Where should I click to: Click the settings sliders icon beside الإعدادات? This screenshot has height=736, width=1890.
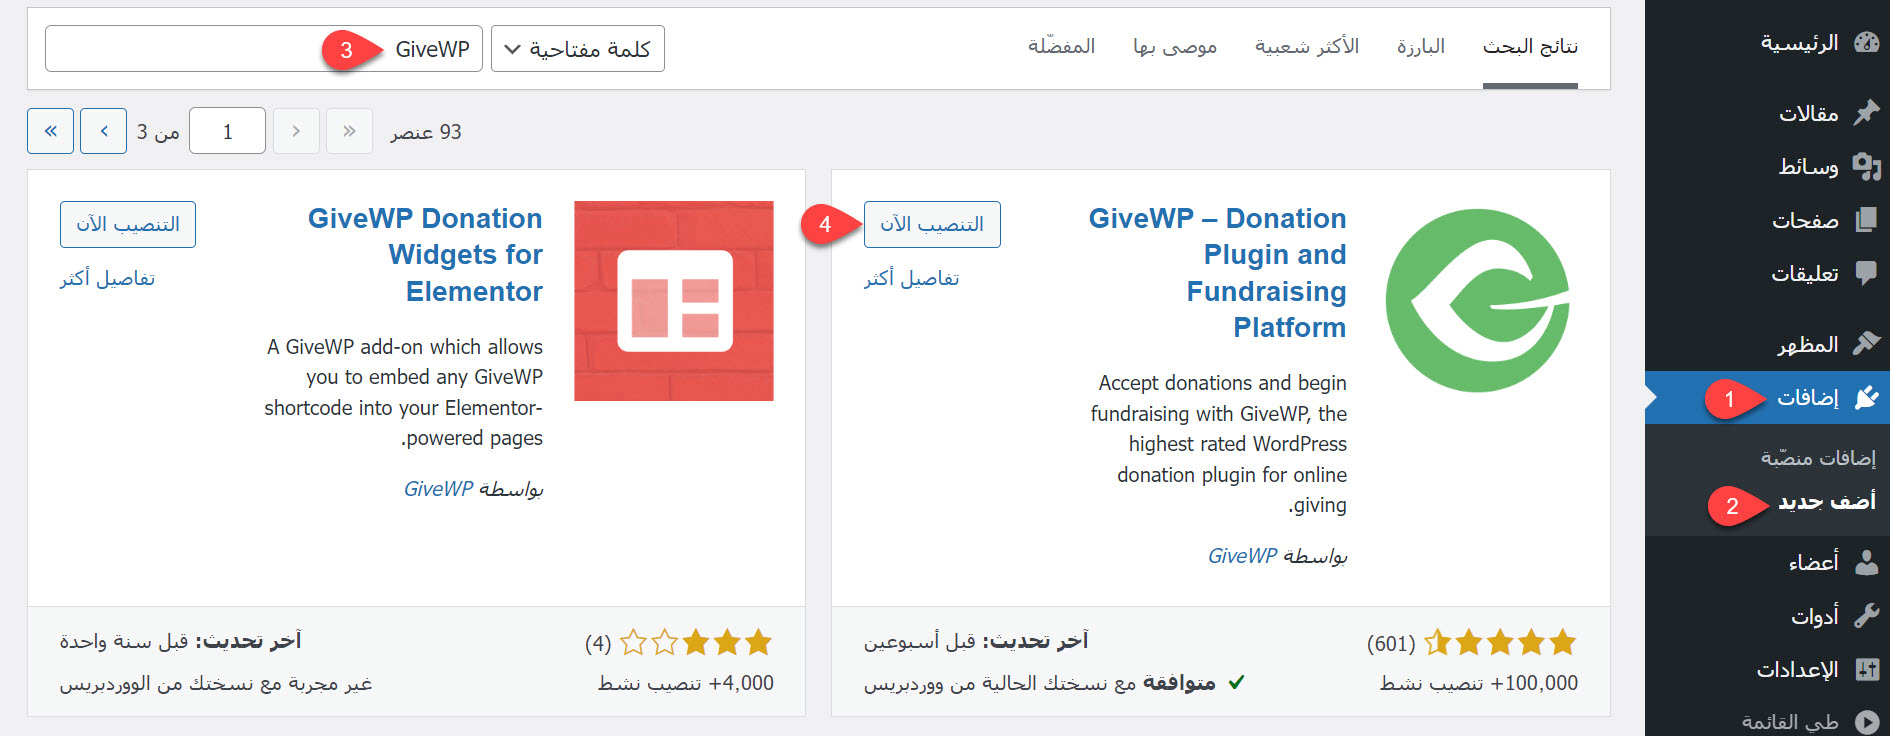(1866, 669)
